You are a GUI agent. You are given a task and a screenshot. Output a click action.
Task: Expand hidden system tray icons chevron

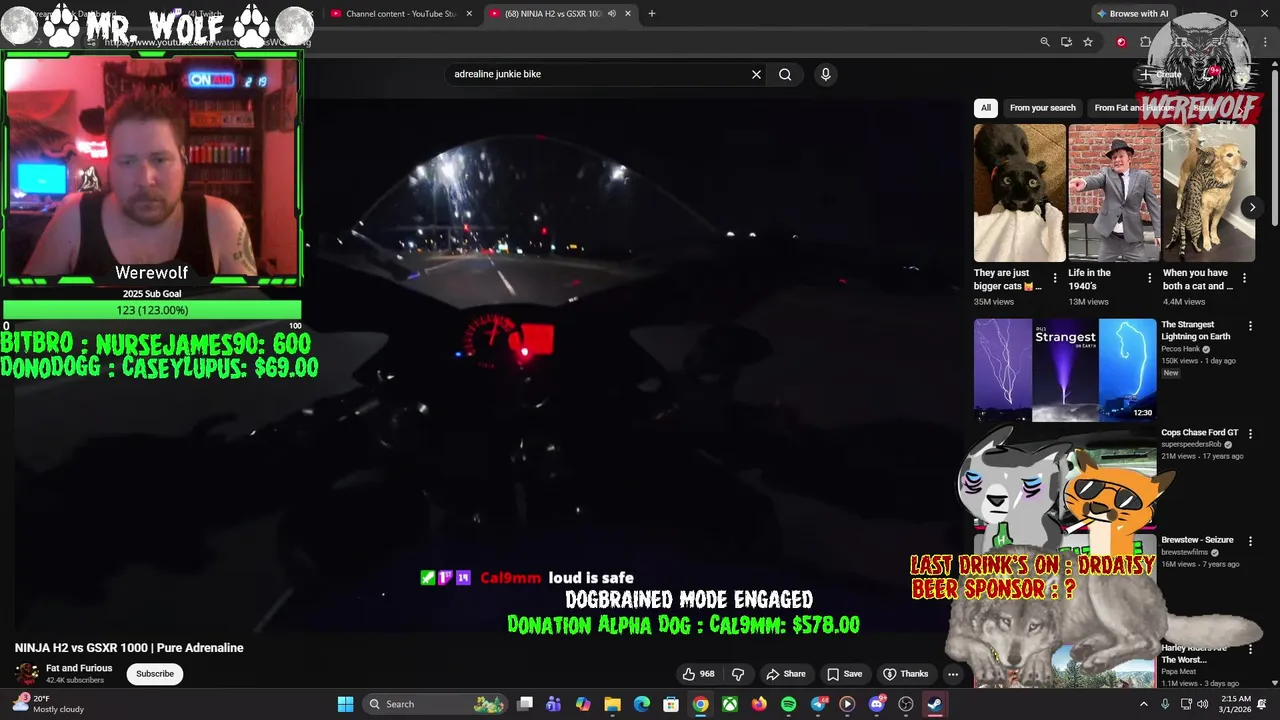[1144, 704]
